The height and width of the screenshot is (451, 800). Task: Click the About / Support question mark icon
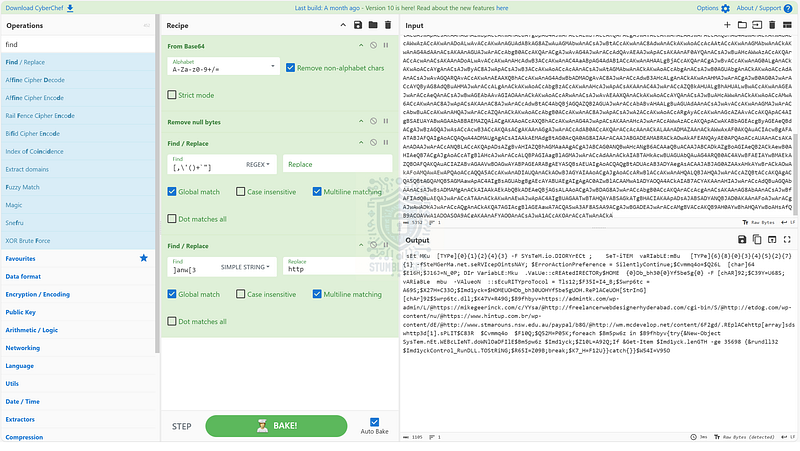pyautogui.click(x=788, y=8)
